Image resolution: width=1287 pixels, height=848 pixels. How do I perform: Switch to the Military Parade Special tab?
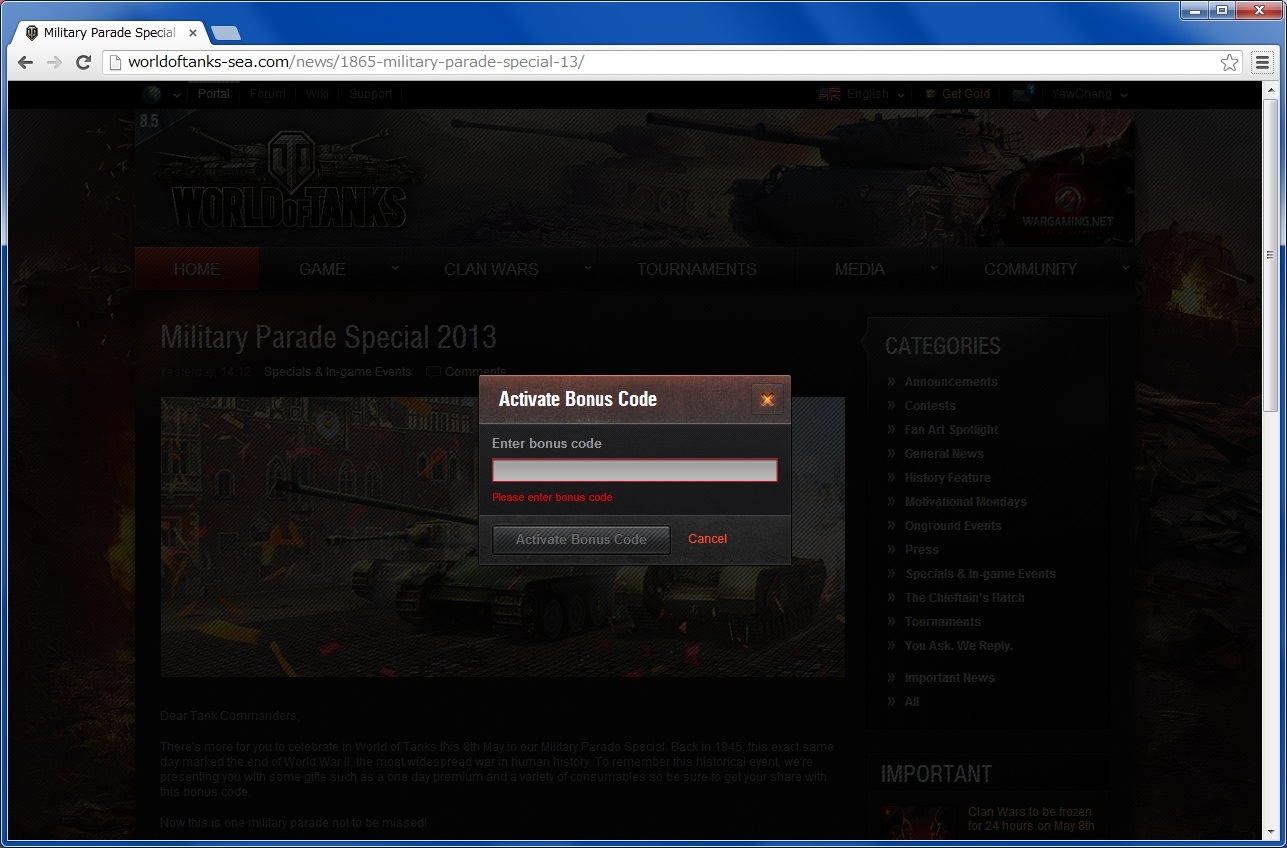[108, 33]
